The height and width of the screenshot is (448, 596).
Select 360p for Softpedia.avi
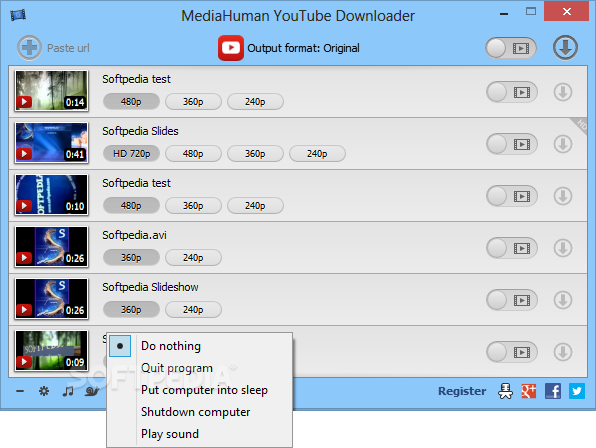[x=131, y=258]
